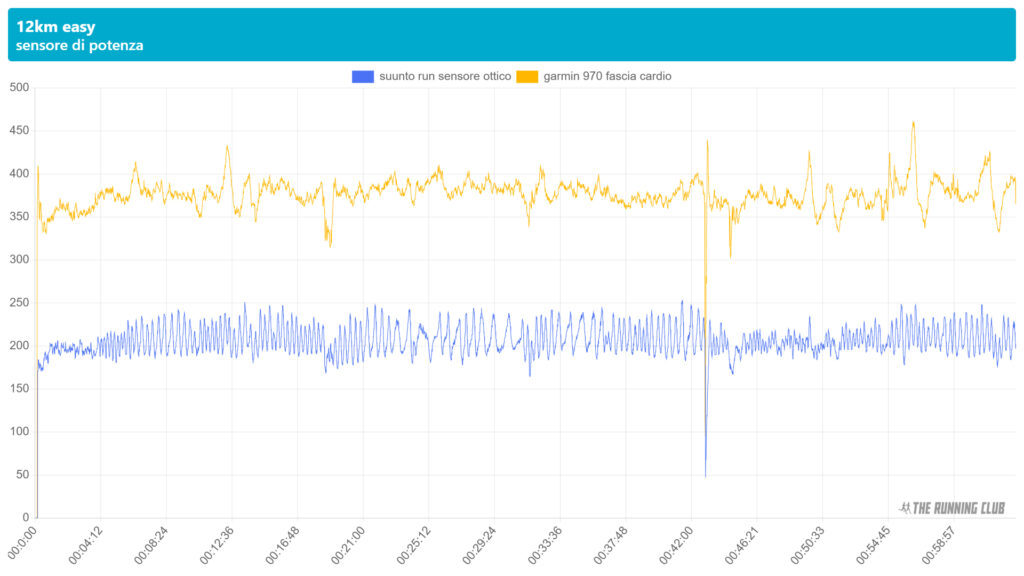Click The Running Club watermark logo
The width and height of the screenshot is (1024, 576).
952,508
